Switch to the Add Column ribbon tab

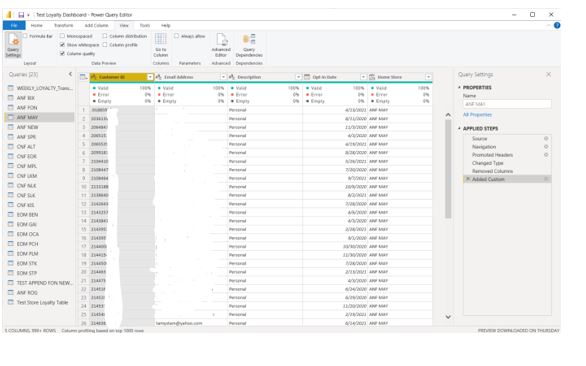(96, 25)
